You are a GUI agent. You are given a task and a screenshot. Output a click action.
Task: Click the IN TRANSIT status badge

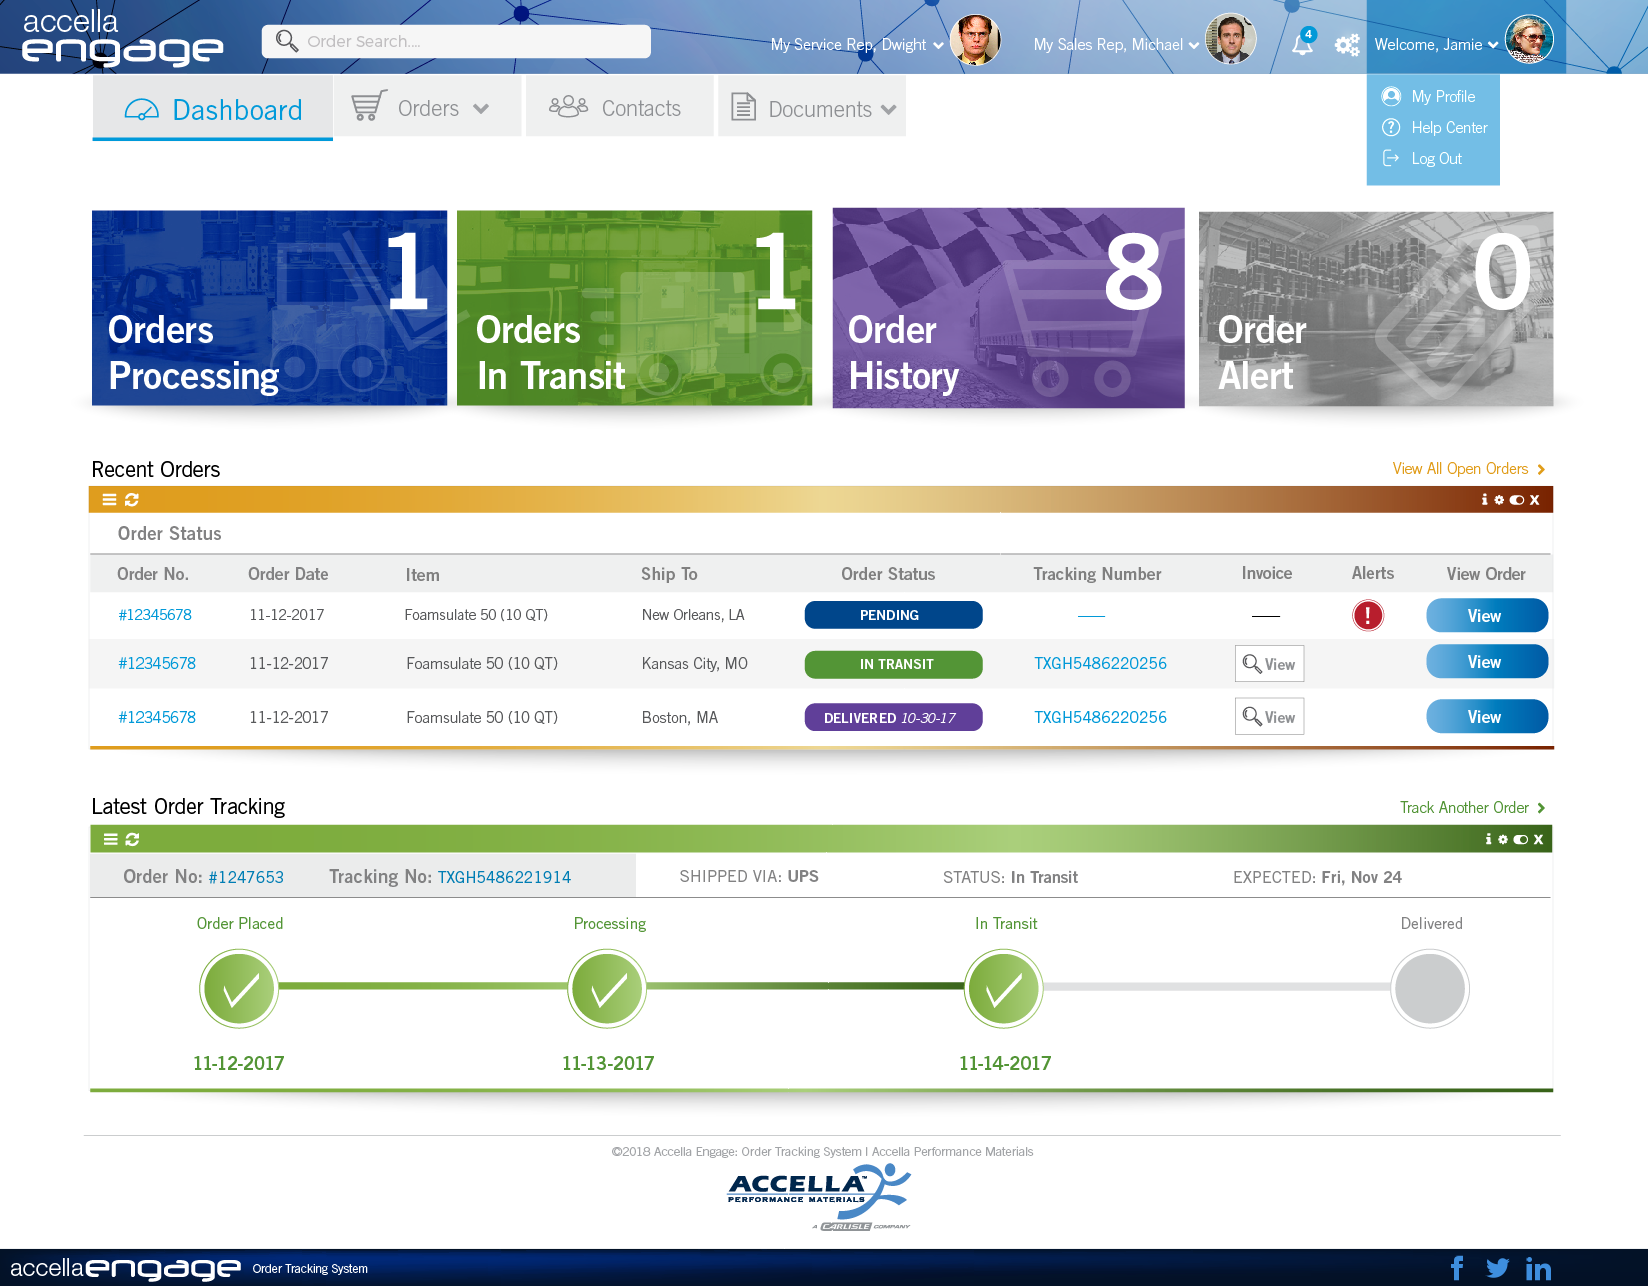[894, 664]
